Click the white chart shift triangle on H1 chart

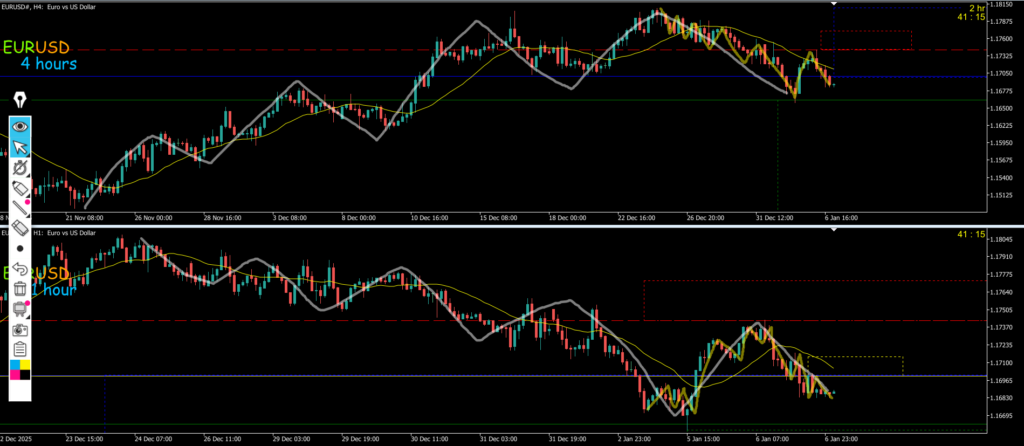click(x=834, y=230)
